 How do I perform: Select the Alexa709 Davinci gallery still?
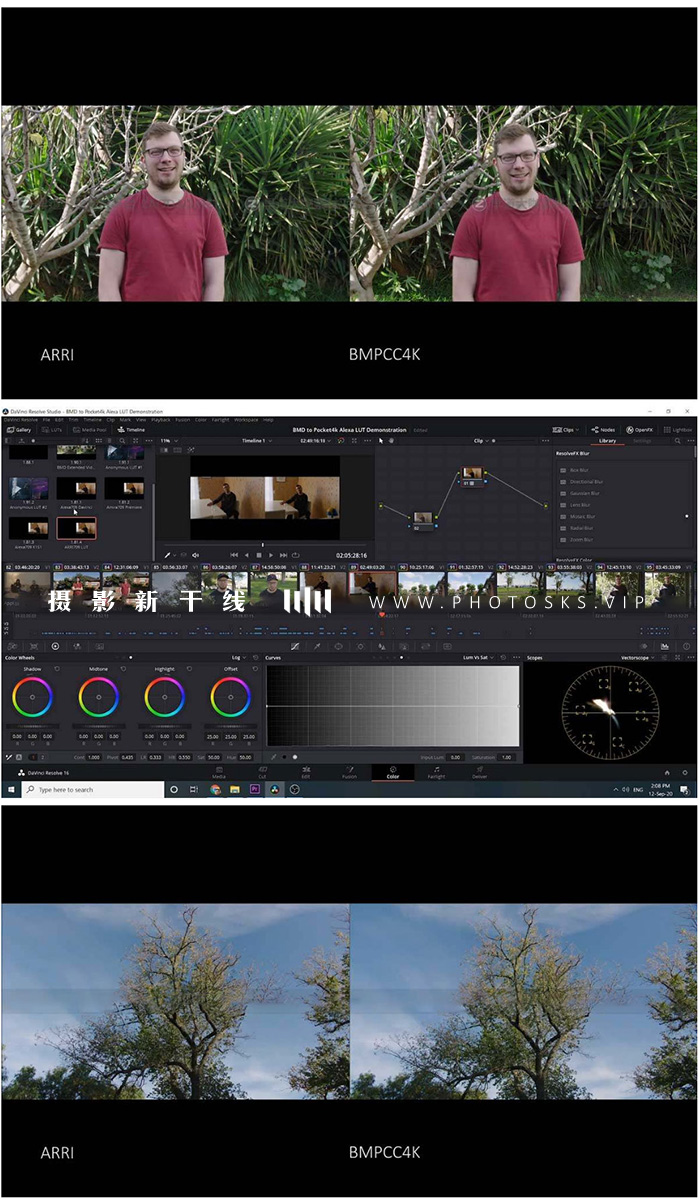[77, 491]
